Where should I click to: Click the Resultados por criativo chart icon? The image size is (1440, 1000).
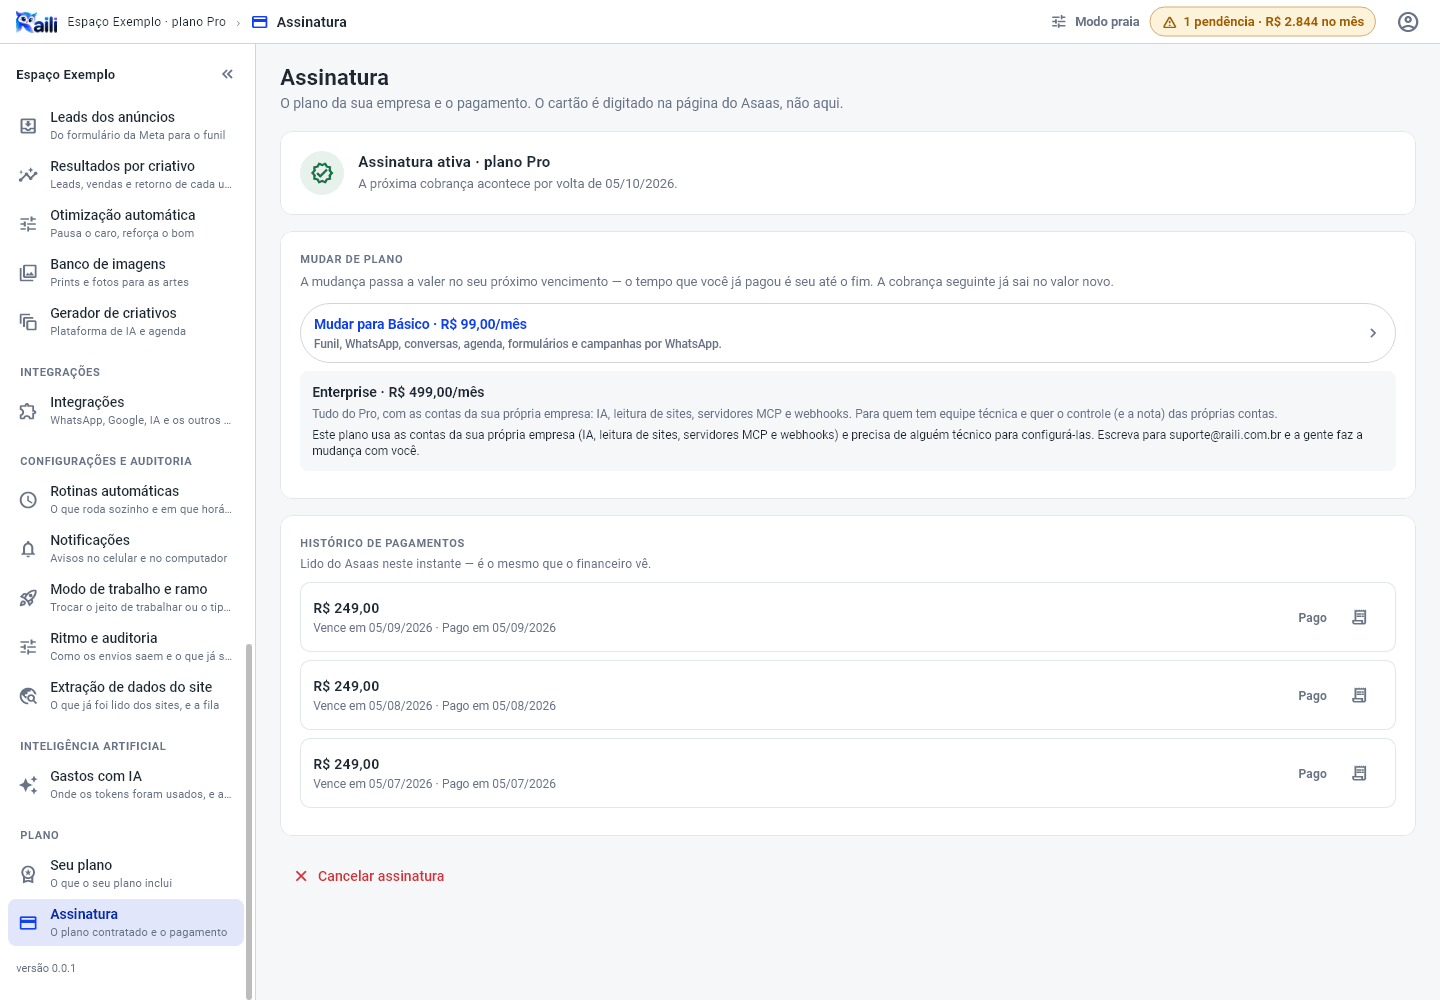(28, 175)
